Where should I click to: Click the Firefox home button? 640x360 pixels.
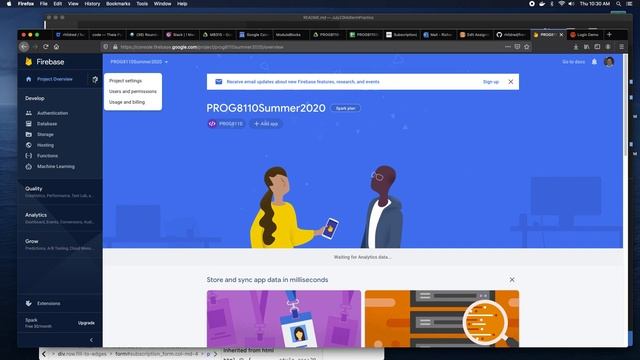click(x=56, y=47)
